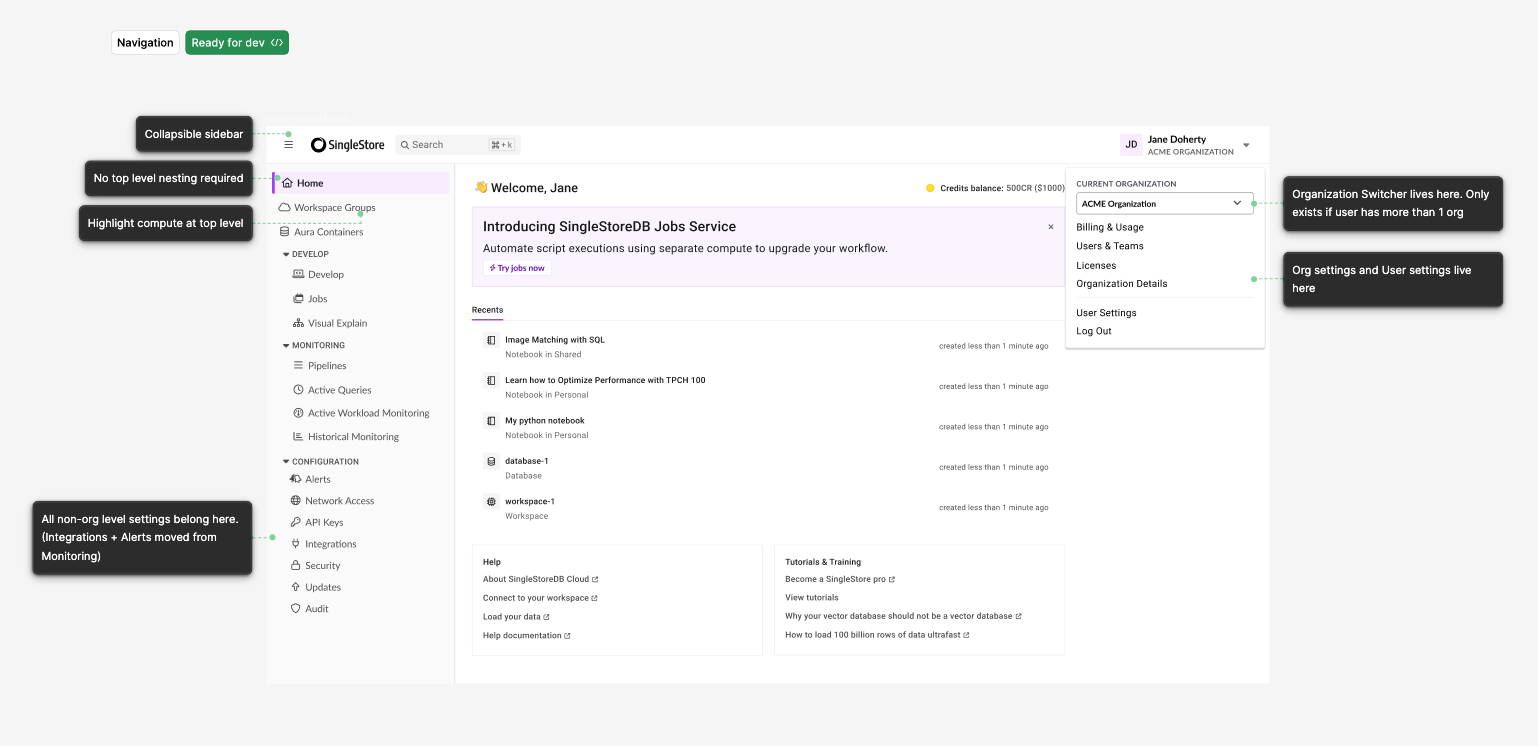Open the Help documentation link
1538x746 pixels.
526,636
